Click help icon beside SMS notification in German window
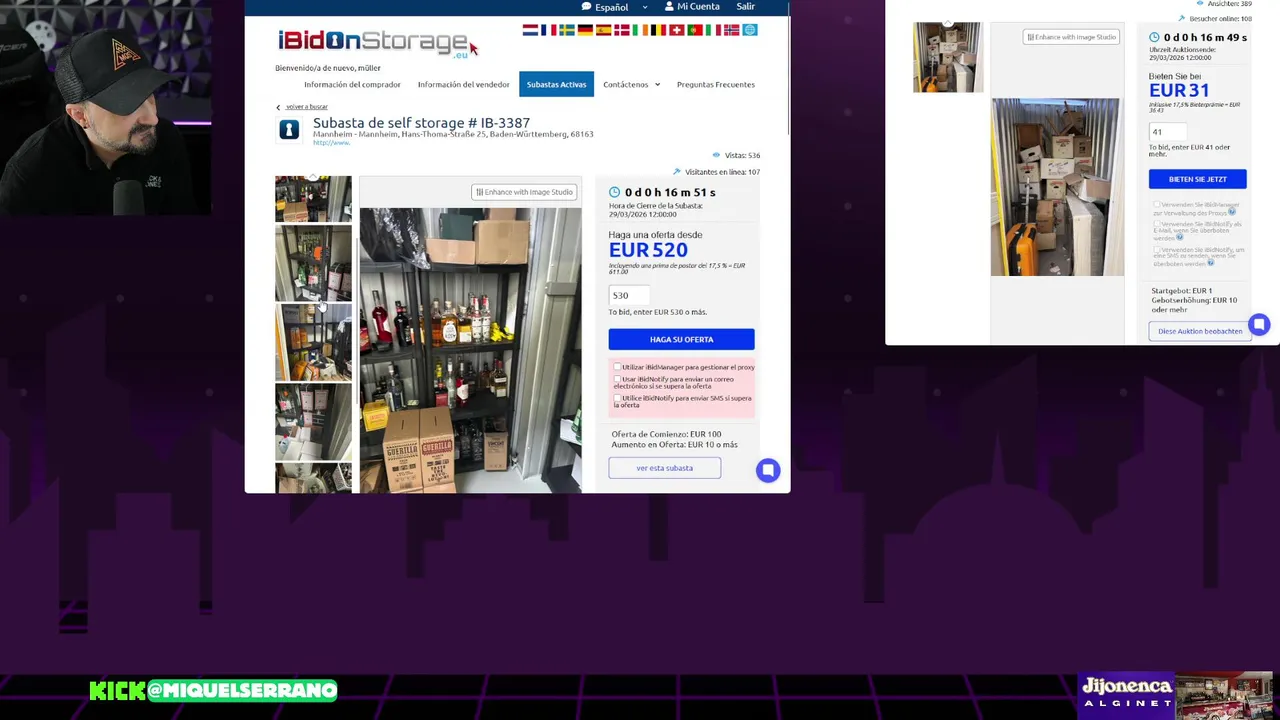This screenshot has width=1280, height=720. (x=1210, y=262)
